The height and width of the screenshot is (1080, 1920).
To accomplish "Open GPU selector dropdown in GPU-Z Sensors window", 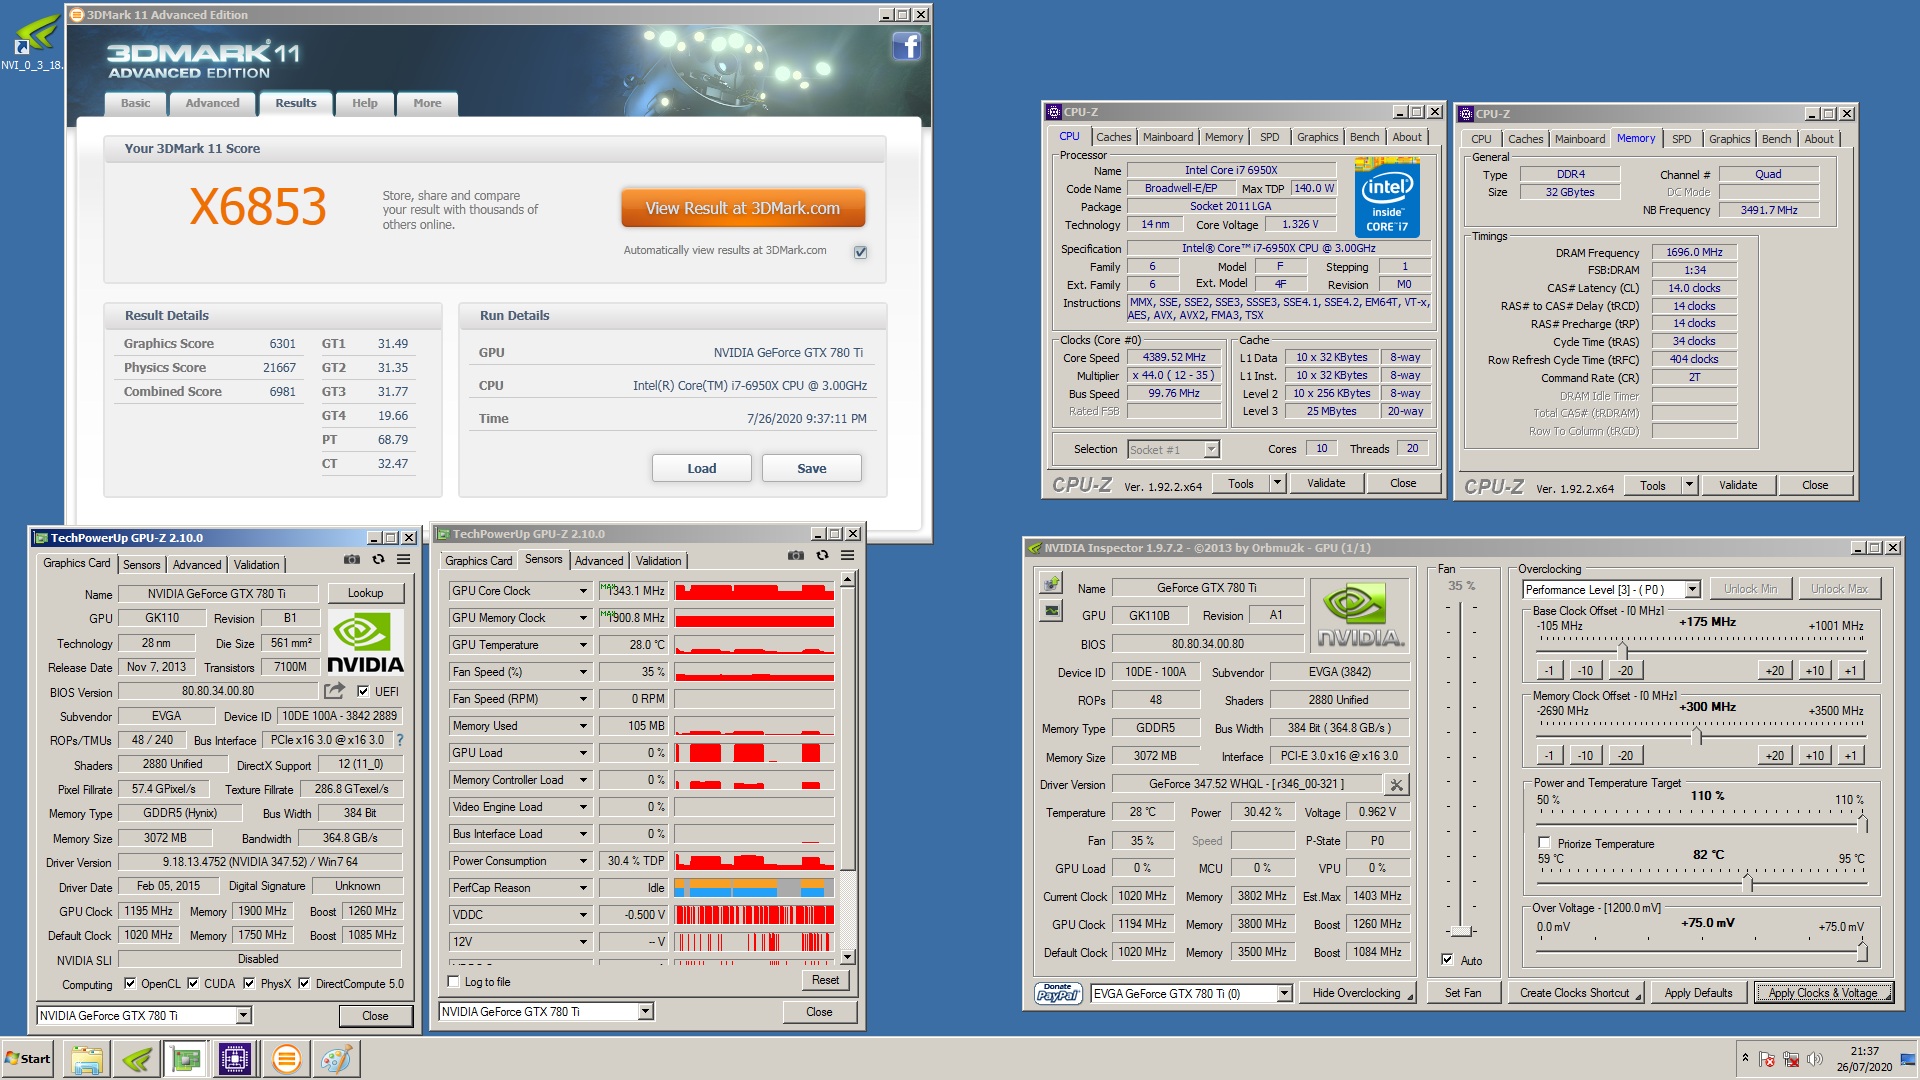I will (645, 1012).
